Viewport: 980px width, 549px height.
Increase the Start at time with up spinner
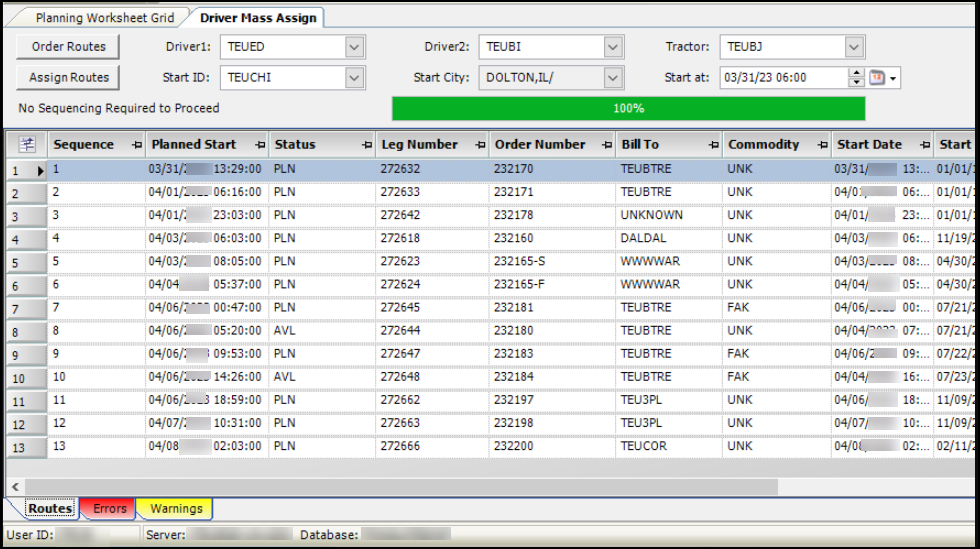coord(856,73)
